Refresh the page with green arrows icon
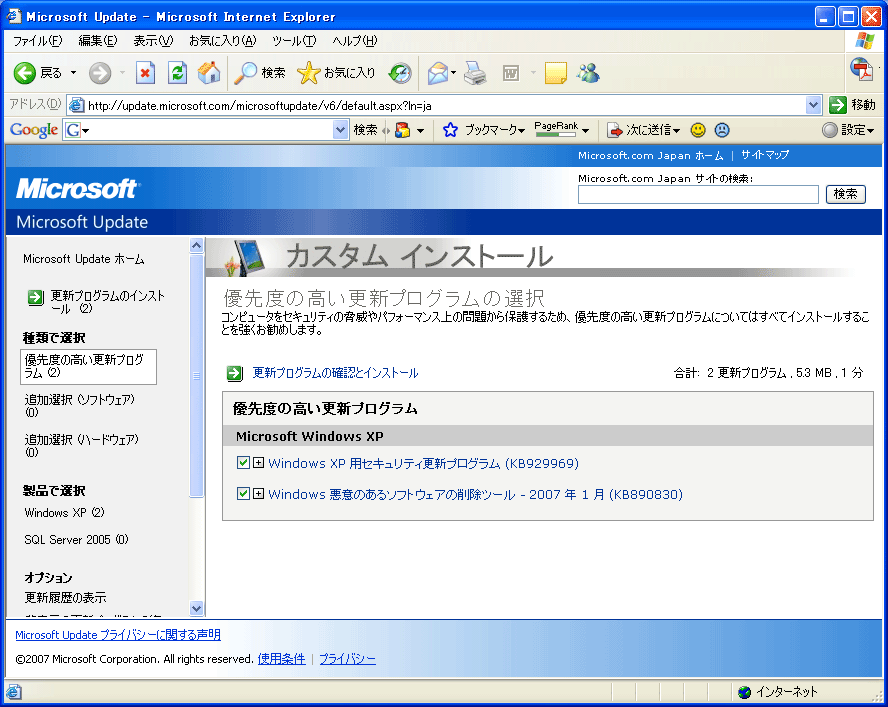 click(177, 73)
